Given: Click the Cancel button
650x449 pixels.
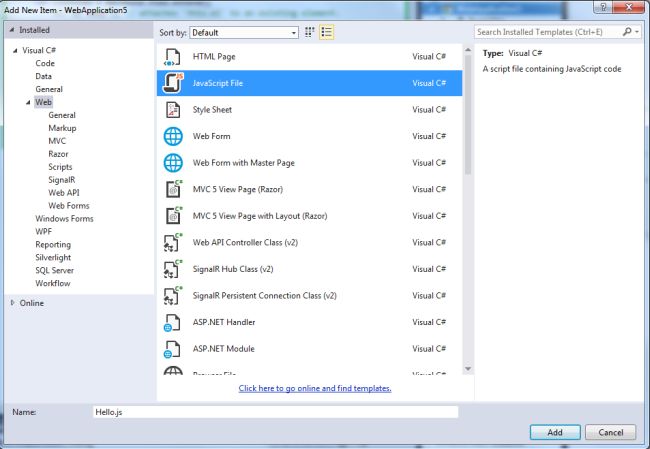Looking at the screenshot, I should pos(610,432).
